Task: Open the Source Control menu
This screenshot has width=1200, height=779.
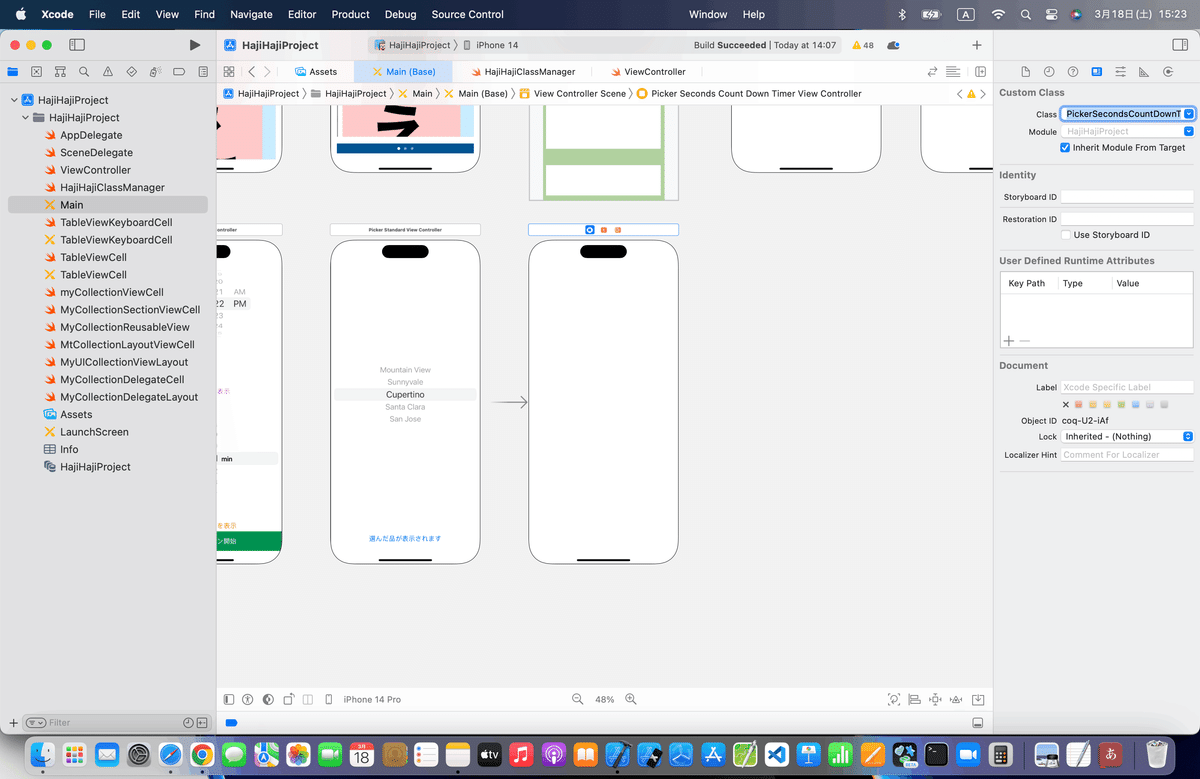Action: tap(467, 14)
